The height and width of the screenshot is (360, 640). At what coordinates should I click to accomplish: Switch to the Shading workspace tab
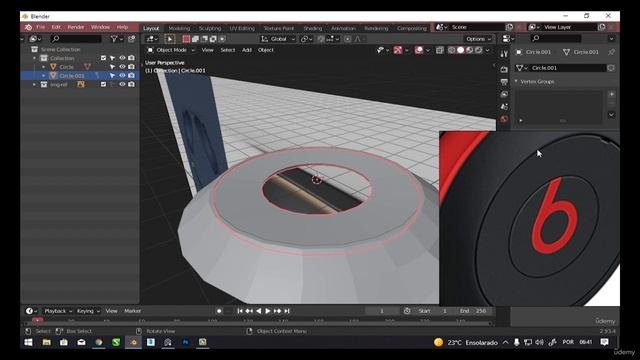pyautogui.click(x=313, y=28)
